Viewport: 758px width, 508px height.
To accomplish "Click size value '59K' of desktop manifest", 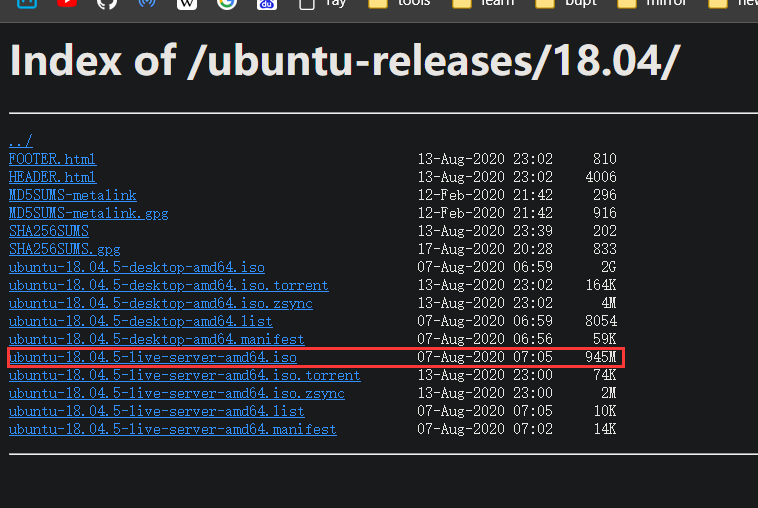I will click(x=605, y=339).
